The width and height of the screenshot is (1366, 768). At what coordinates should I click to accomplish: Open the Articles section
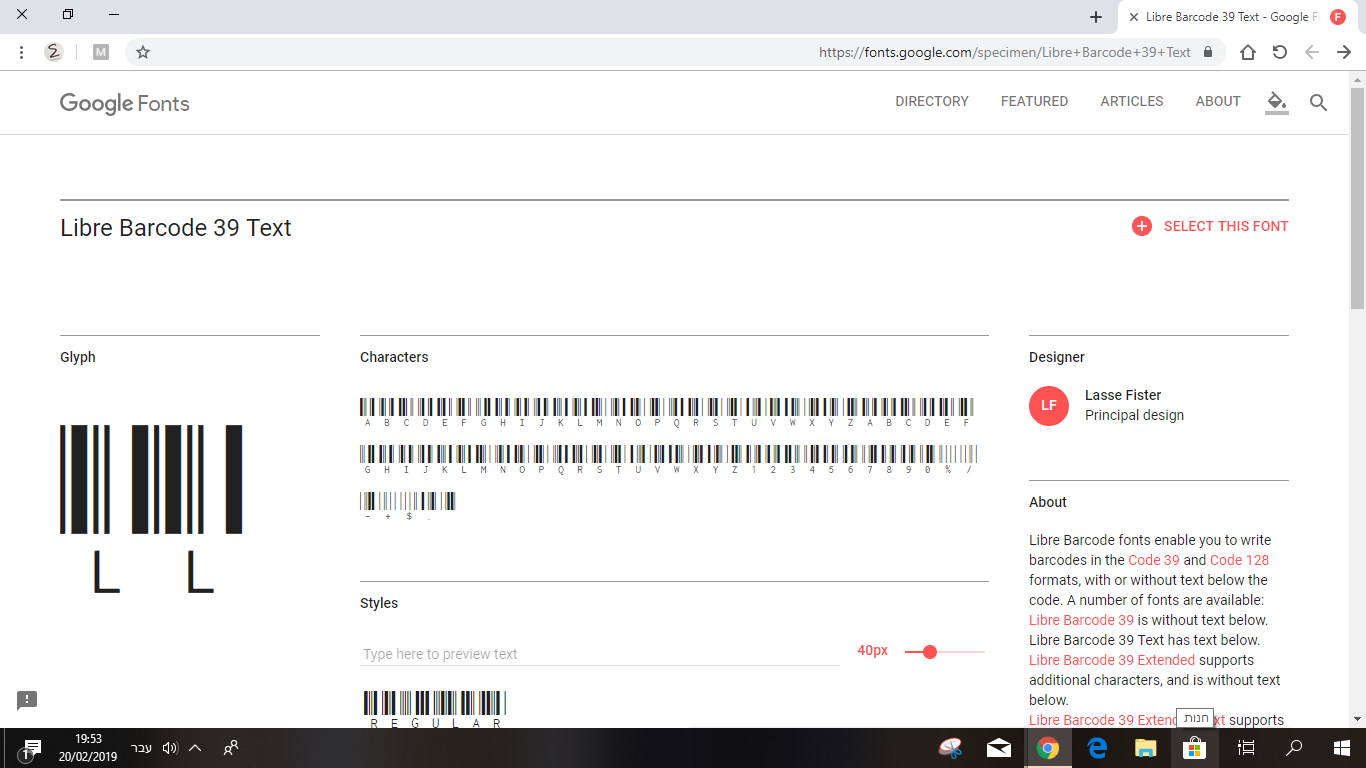(x=1132, y=101)
